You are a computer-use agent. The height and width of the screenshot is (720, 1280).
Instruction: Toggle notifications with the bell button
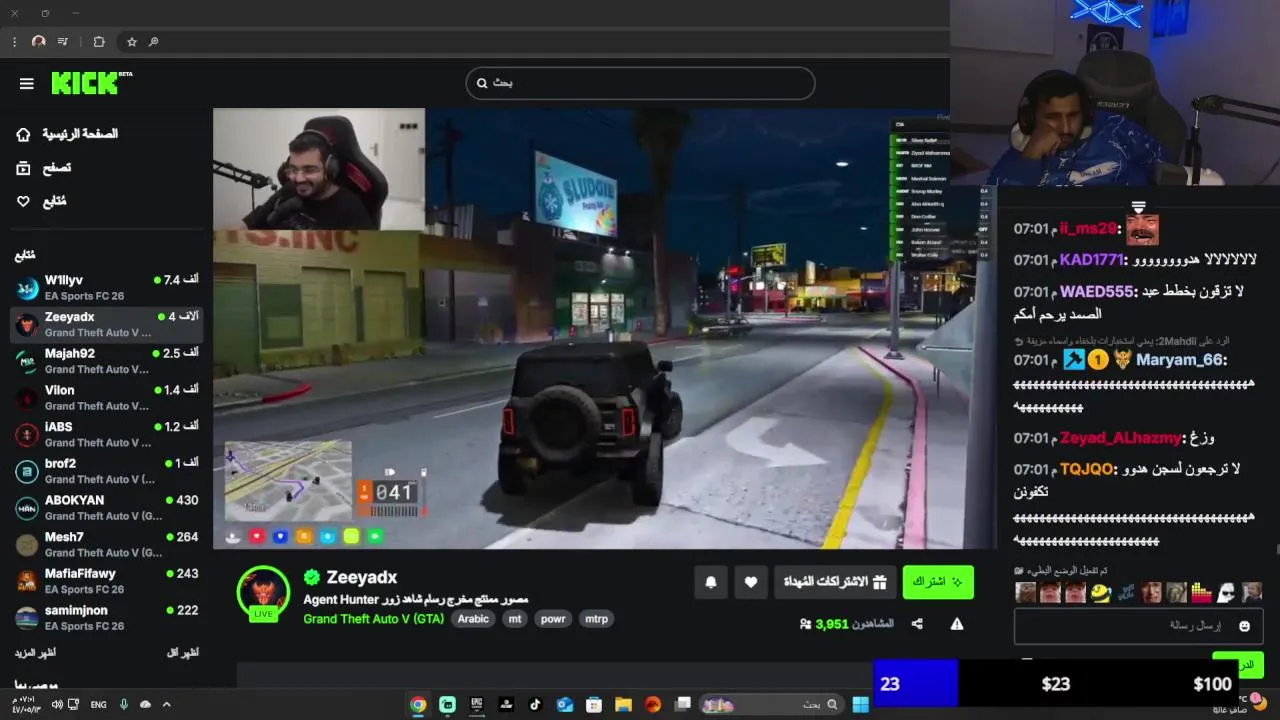pyautogui.click(x=711, y=582)
